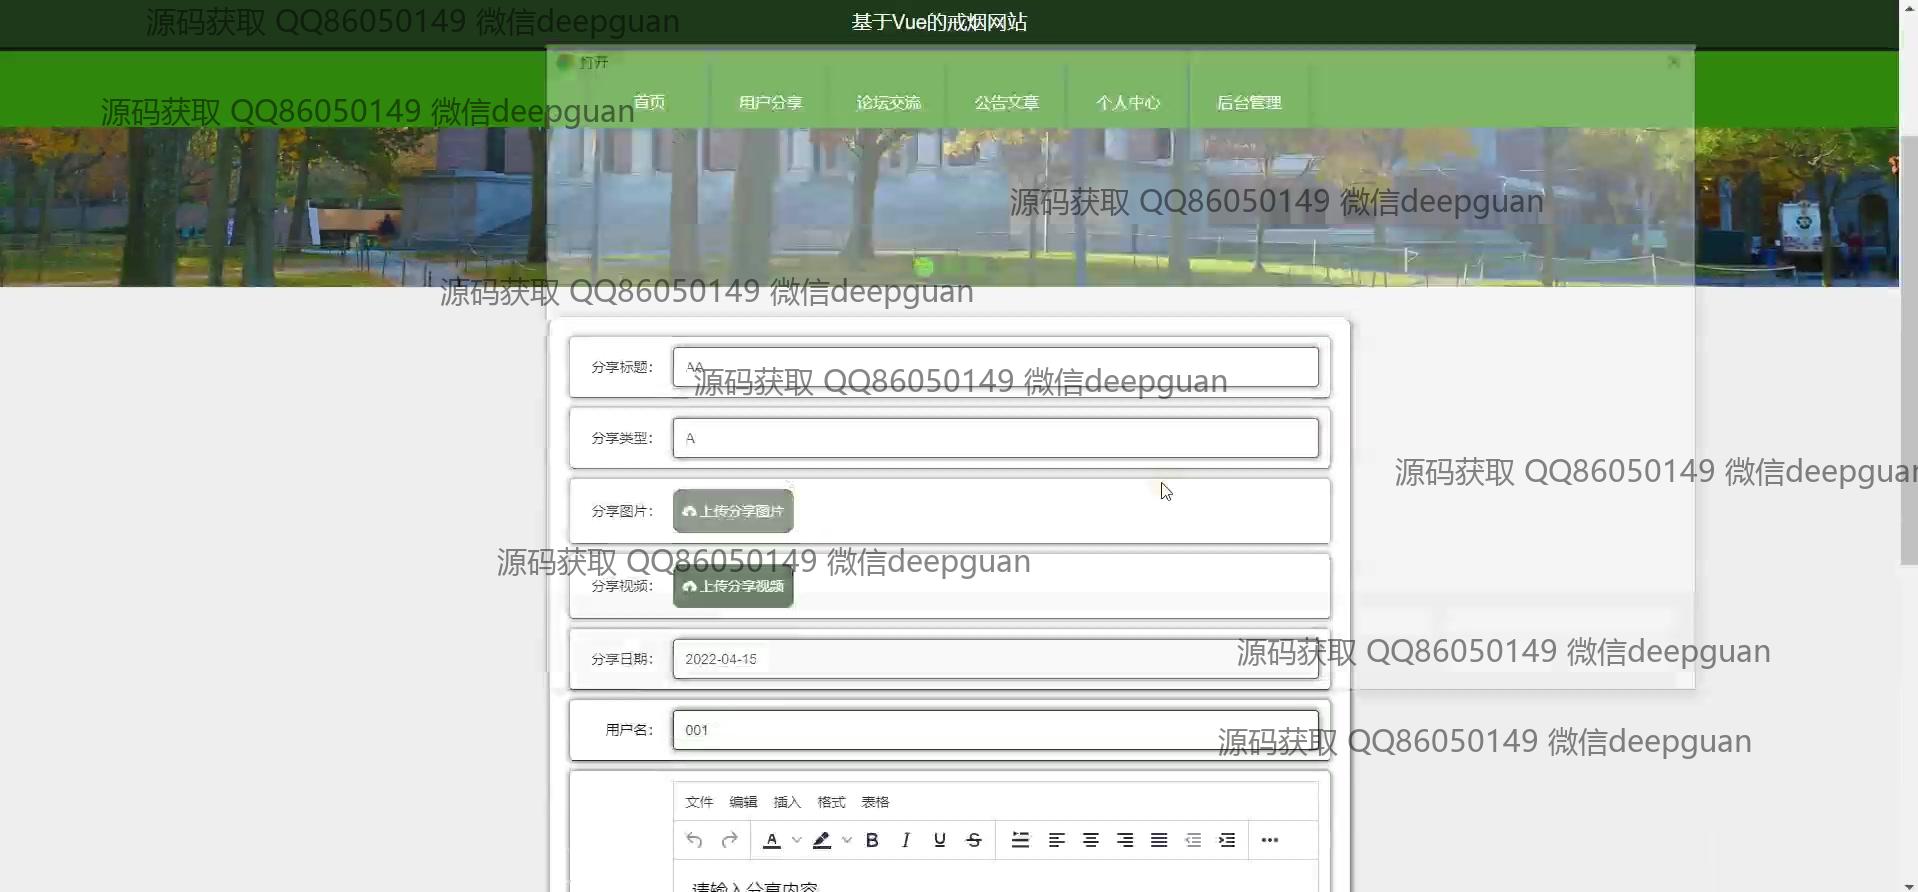The height and width of the screenshot is (892, 1918).
Task: Center-align text with the align icon
Action: point(1090,840)
